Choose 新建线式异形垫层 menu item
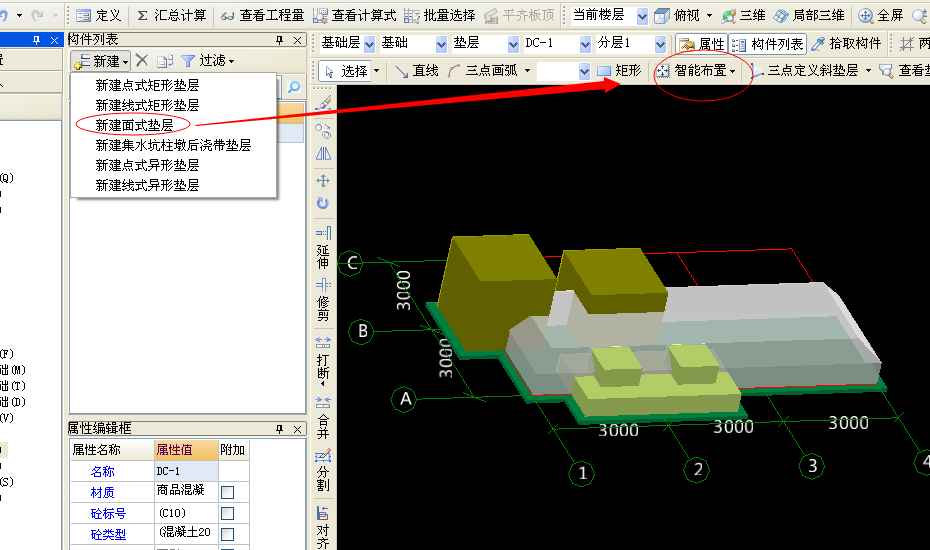Viewport: 930px width, 550px height. click(147, 186)
